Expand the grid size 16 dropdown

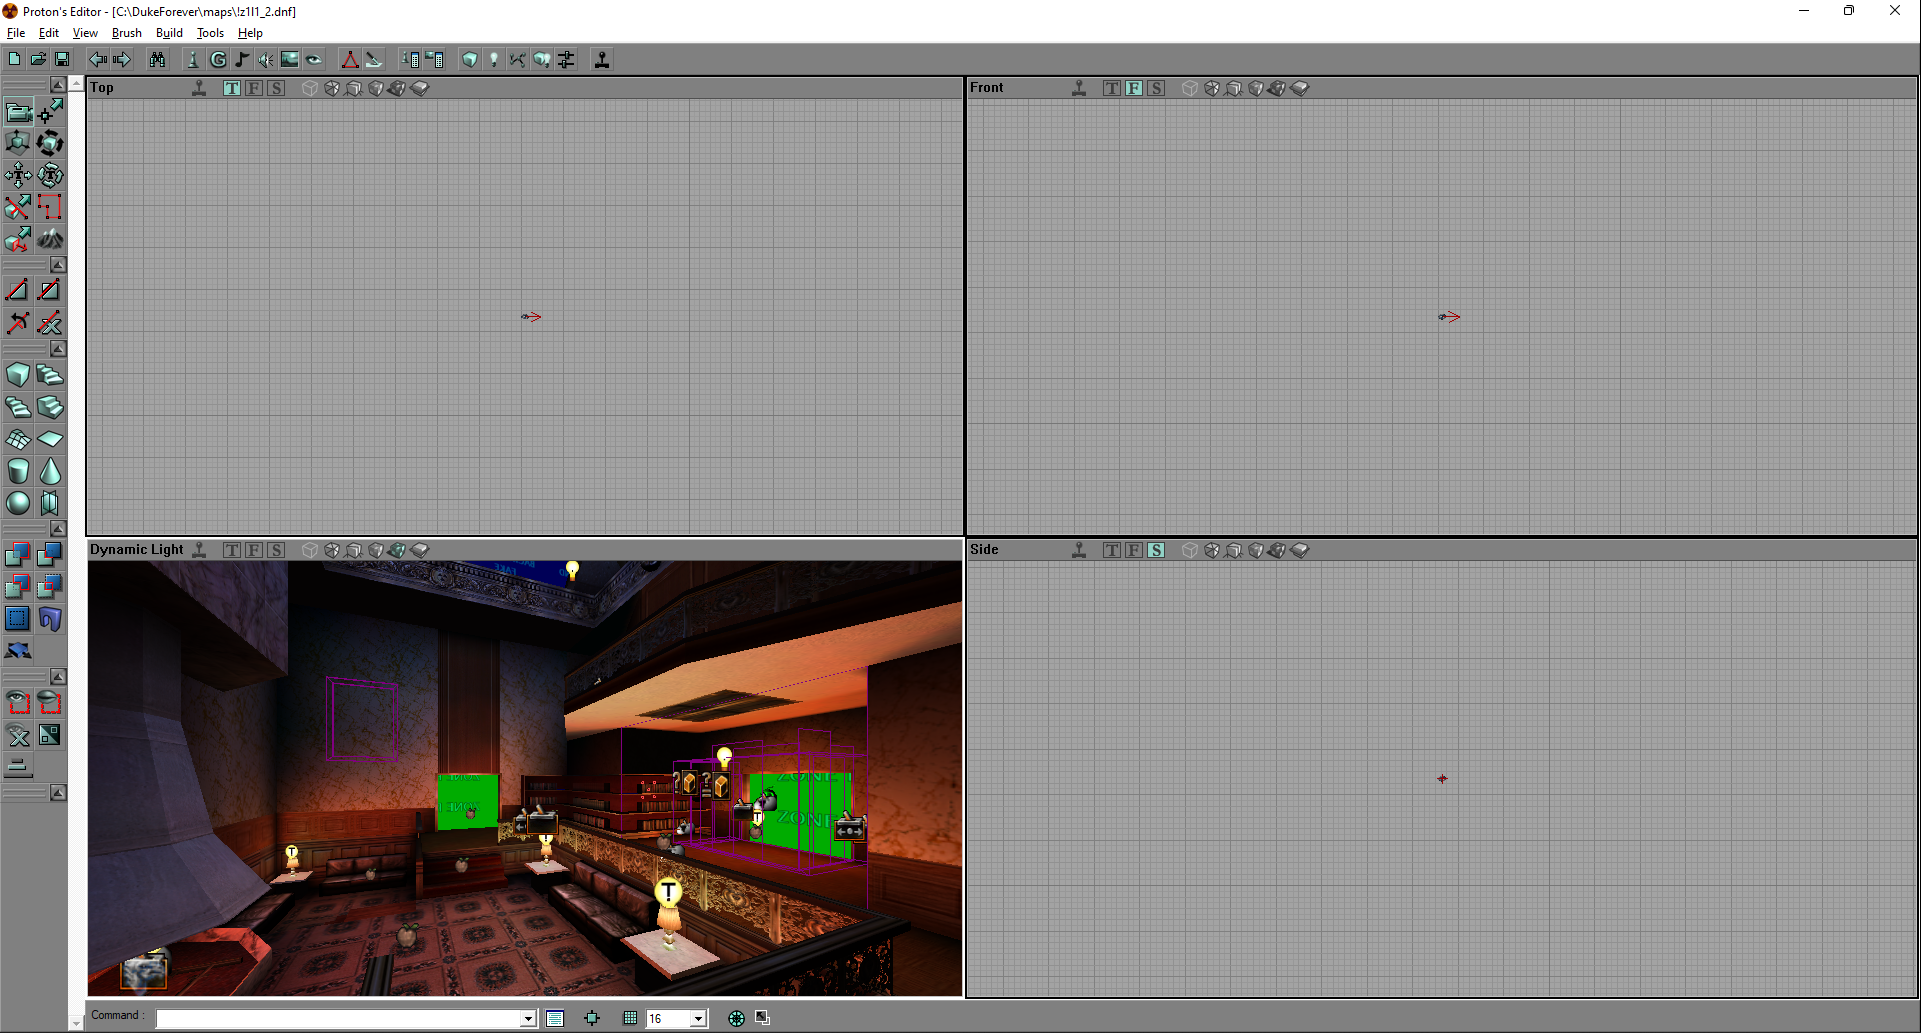tap(698, 1019)
